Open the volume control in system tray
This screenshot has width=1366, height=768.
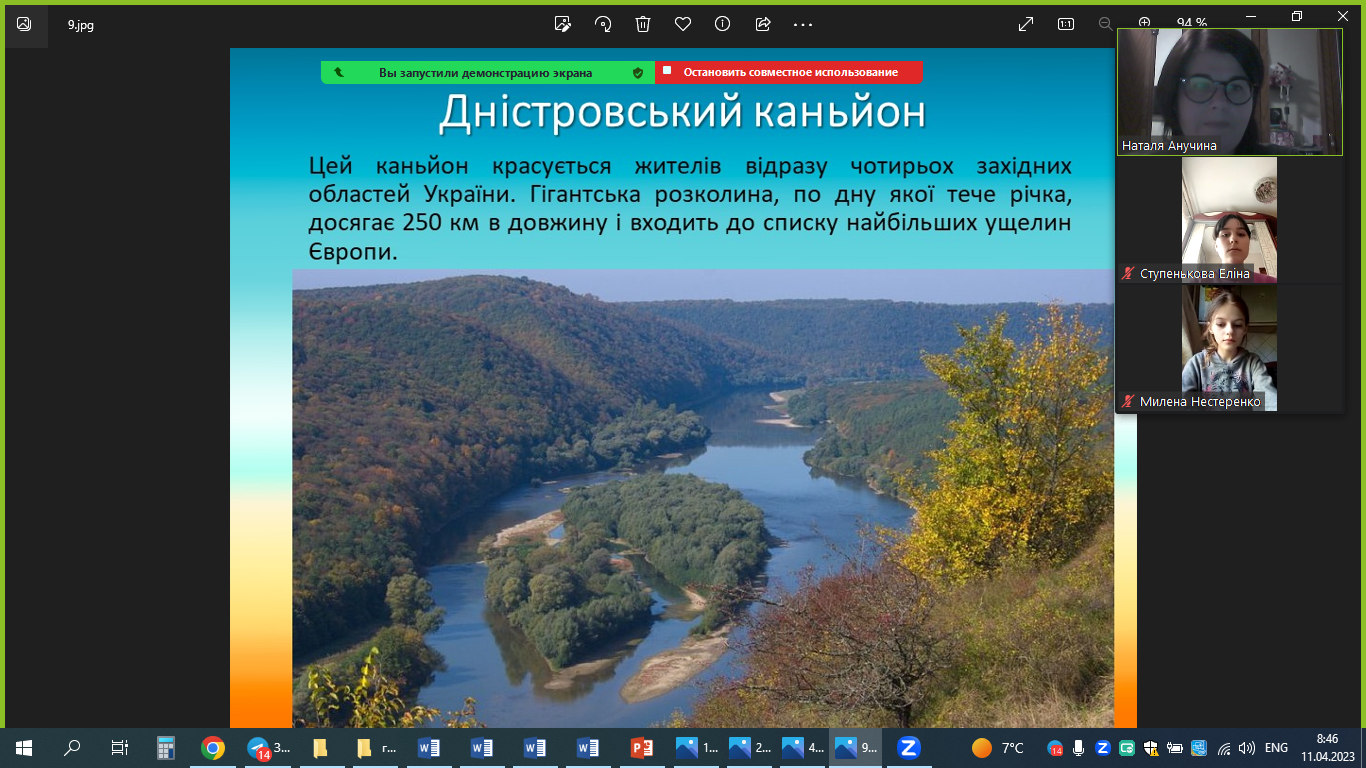pyautogui.click(x=1246, y=747)
